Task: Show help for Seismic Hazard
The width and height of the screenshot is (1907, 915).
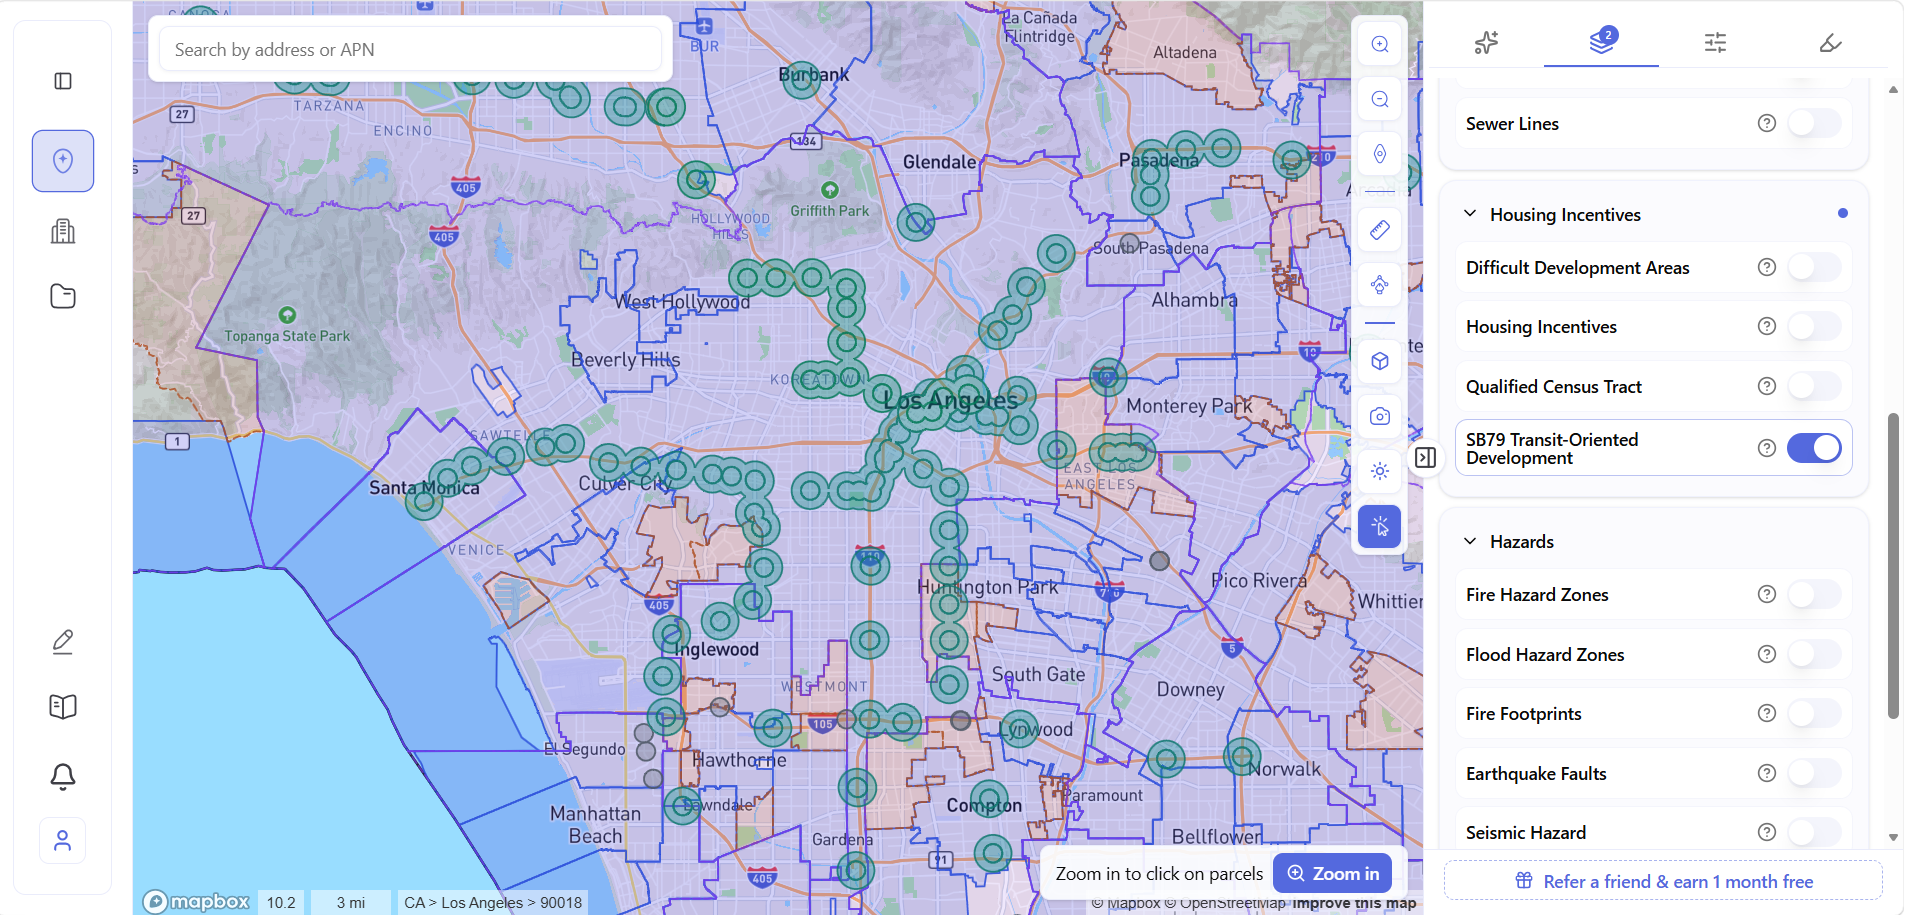Action: coord(1767,832)
